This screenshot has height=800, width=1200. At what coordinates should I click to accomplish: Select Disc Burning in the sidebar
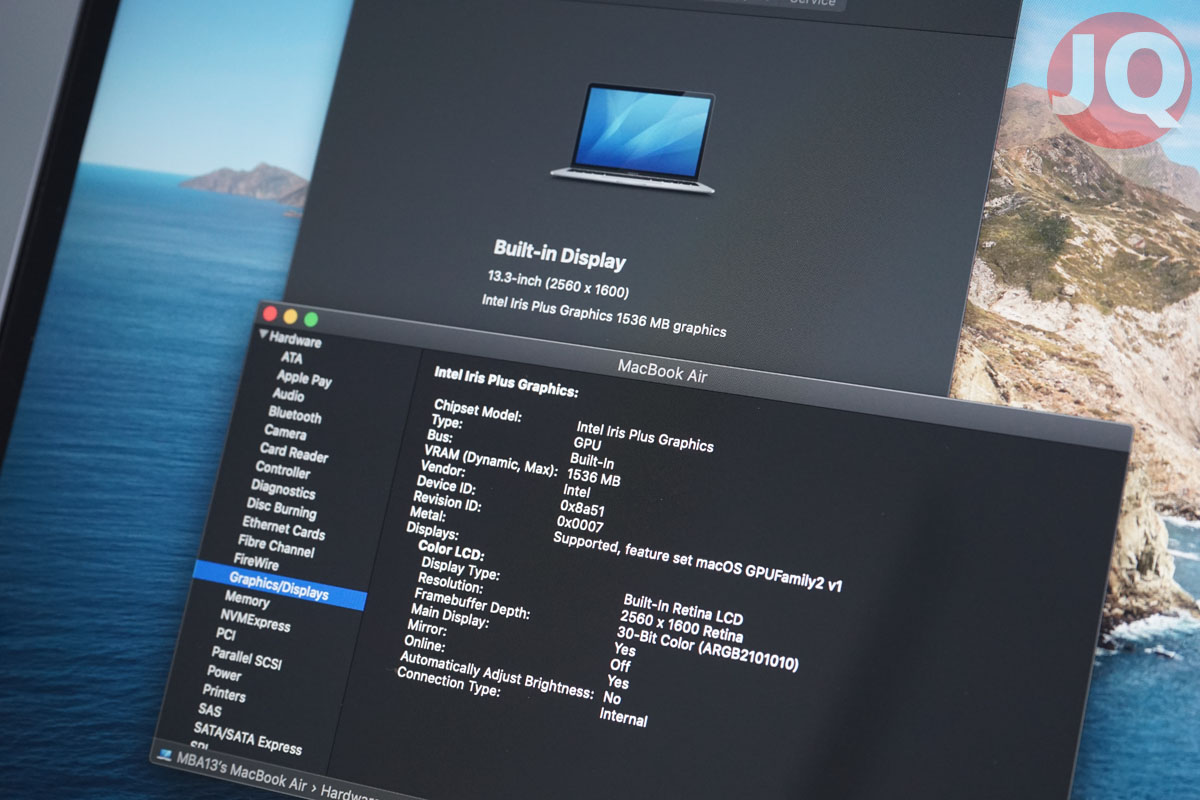pyautogui.click(x=281, y=510)
